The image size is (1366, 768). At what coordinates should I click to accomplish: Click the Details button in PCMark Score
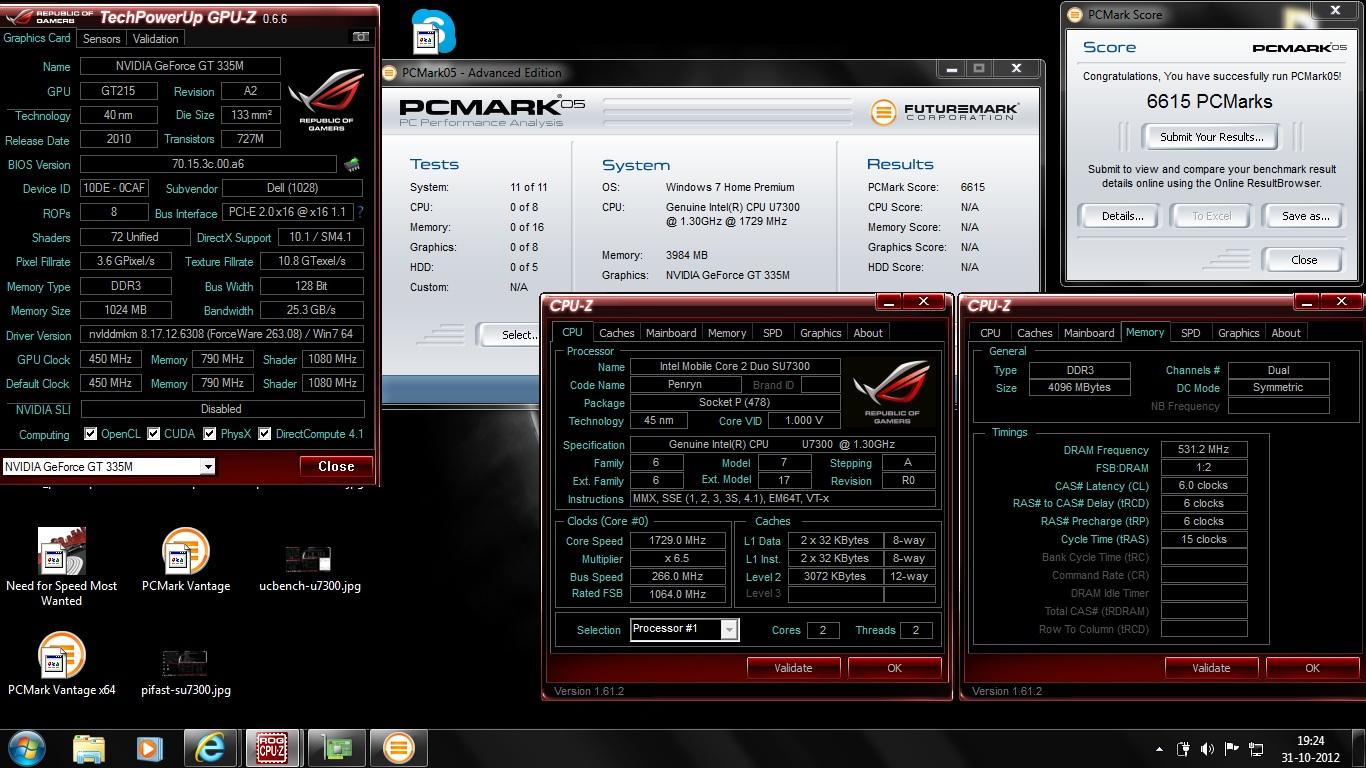[1122, 216]
